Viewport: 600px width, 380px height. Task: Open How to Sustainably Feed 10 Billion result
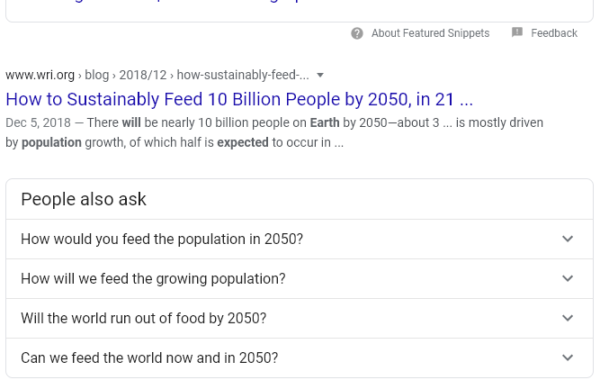[239, 99]
